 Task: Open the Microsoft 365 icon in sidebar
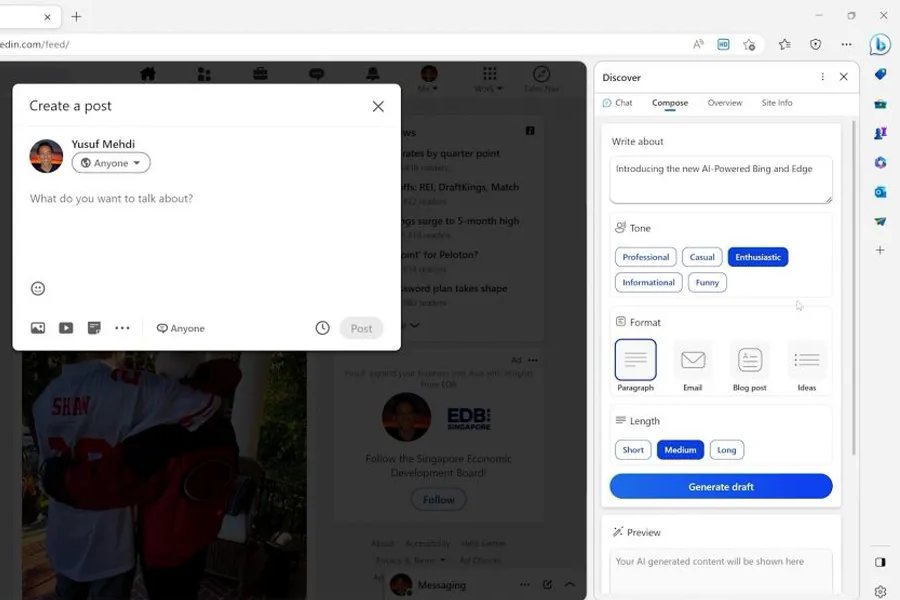tap(880, 162)
